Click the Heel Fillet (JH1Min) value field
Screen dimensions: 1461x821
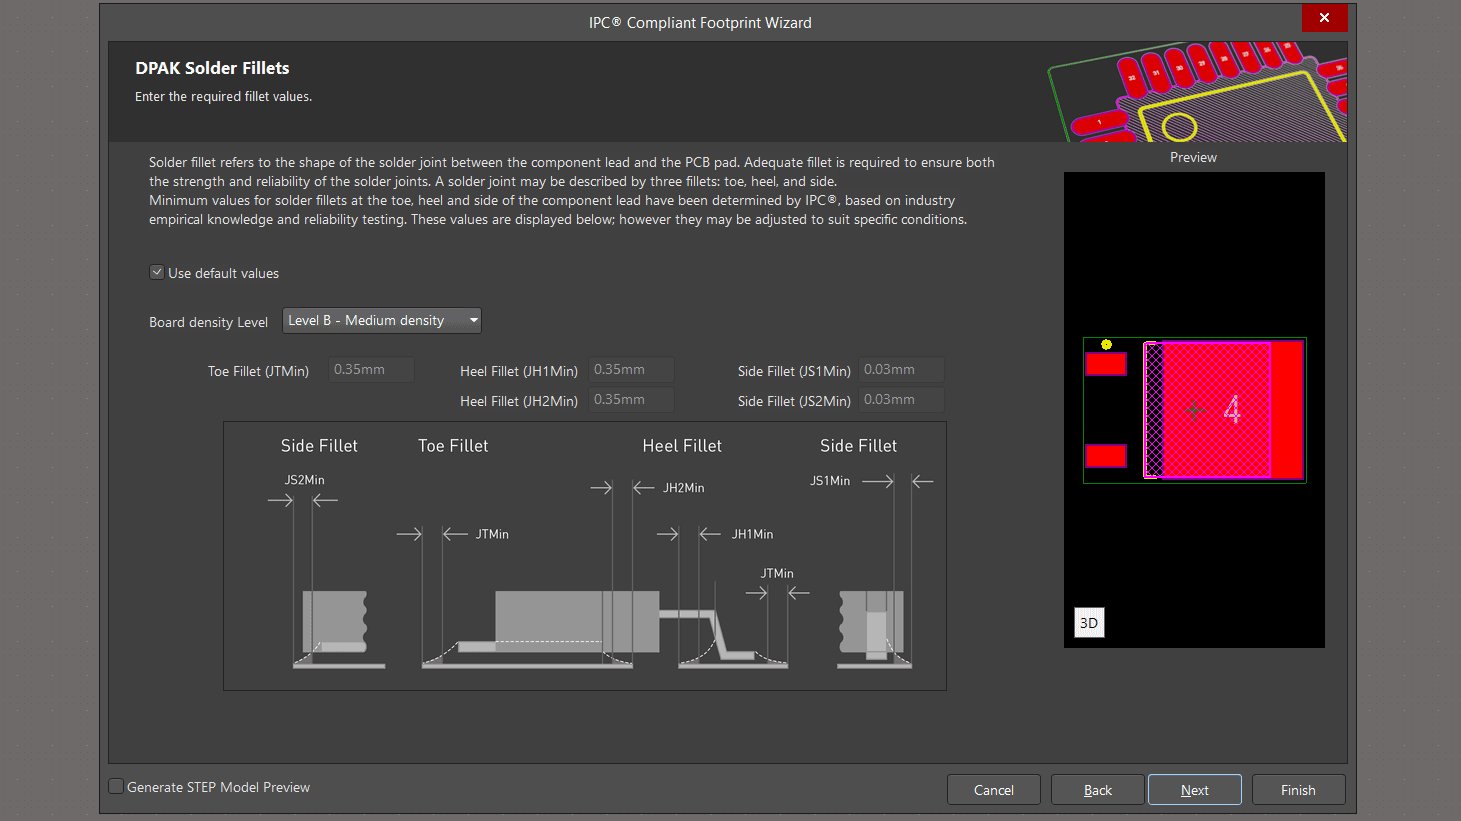[631, 370]
